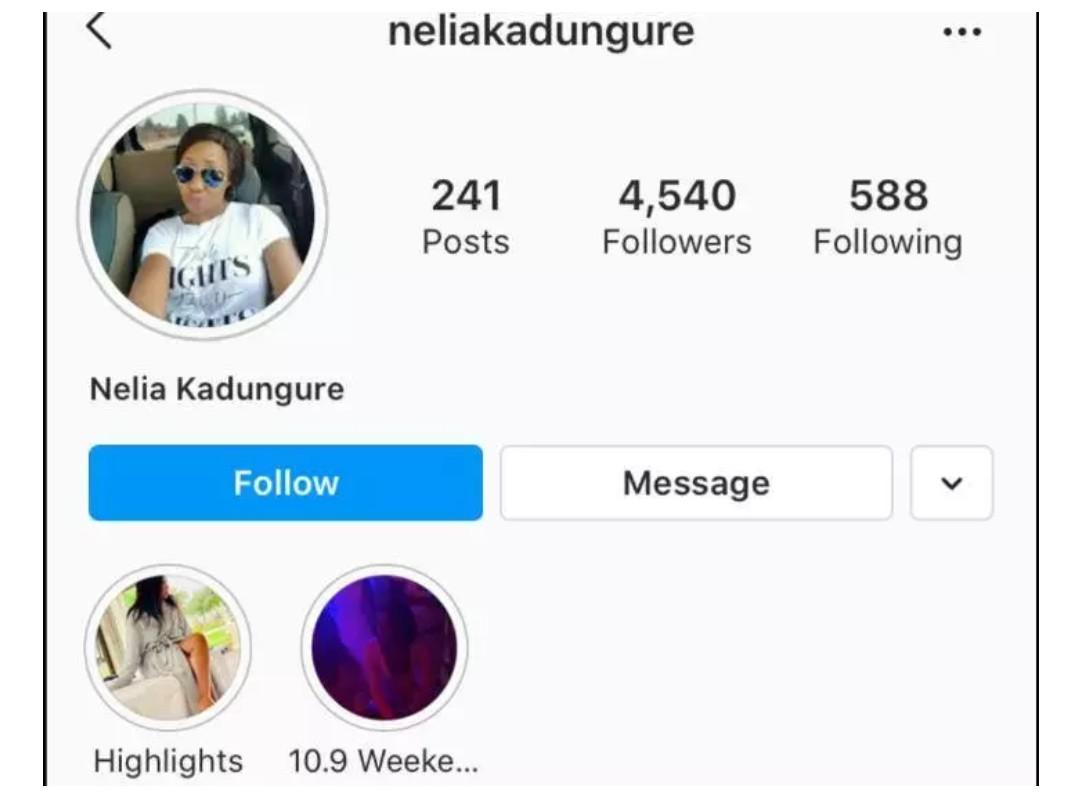Image resolution: width=1080 pixels, height=806 pixels.
Task: Tap the Posts label
Action: (466, 242)
